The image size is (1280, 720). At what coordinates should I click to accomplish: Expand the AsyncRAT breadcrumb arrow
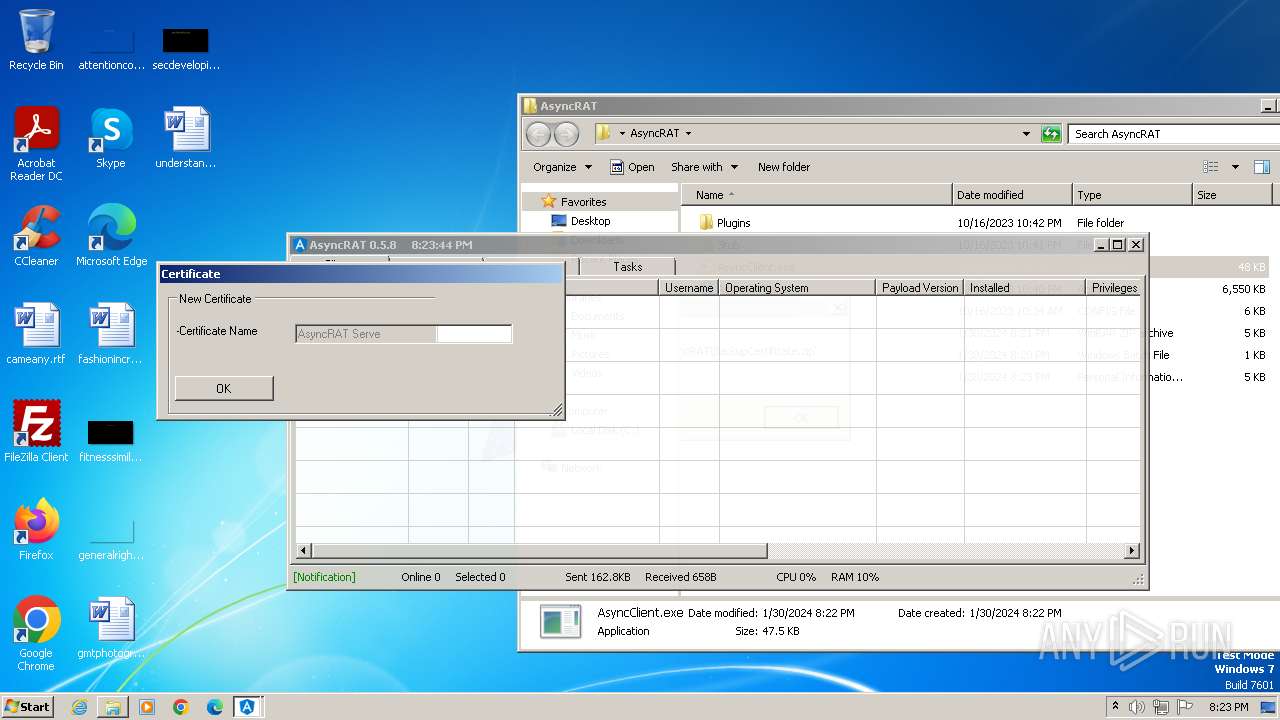click(688, 133)
